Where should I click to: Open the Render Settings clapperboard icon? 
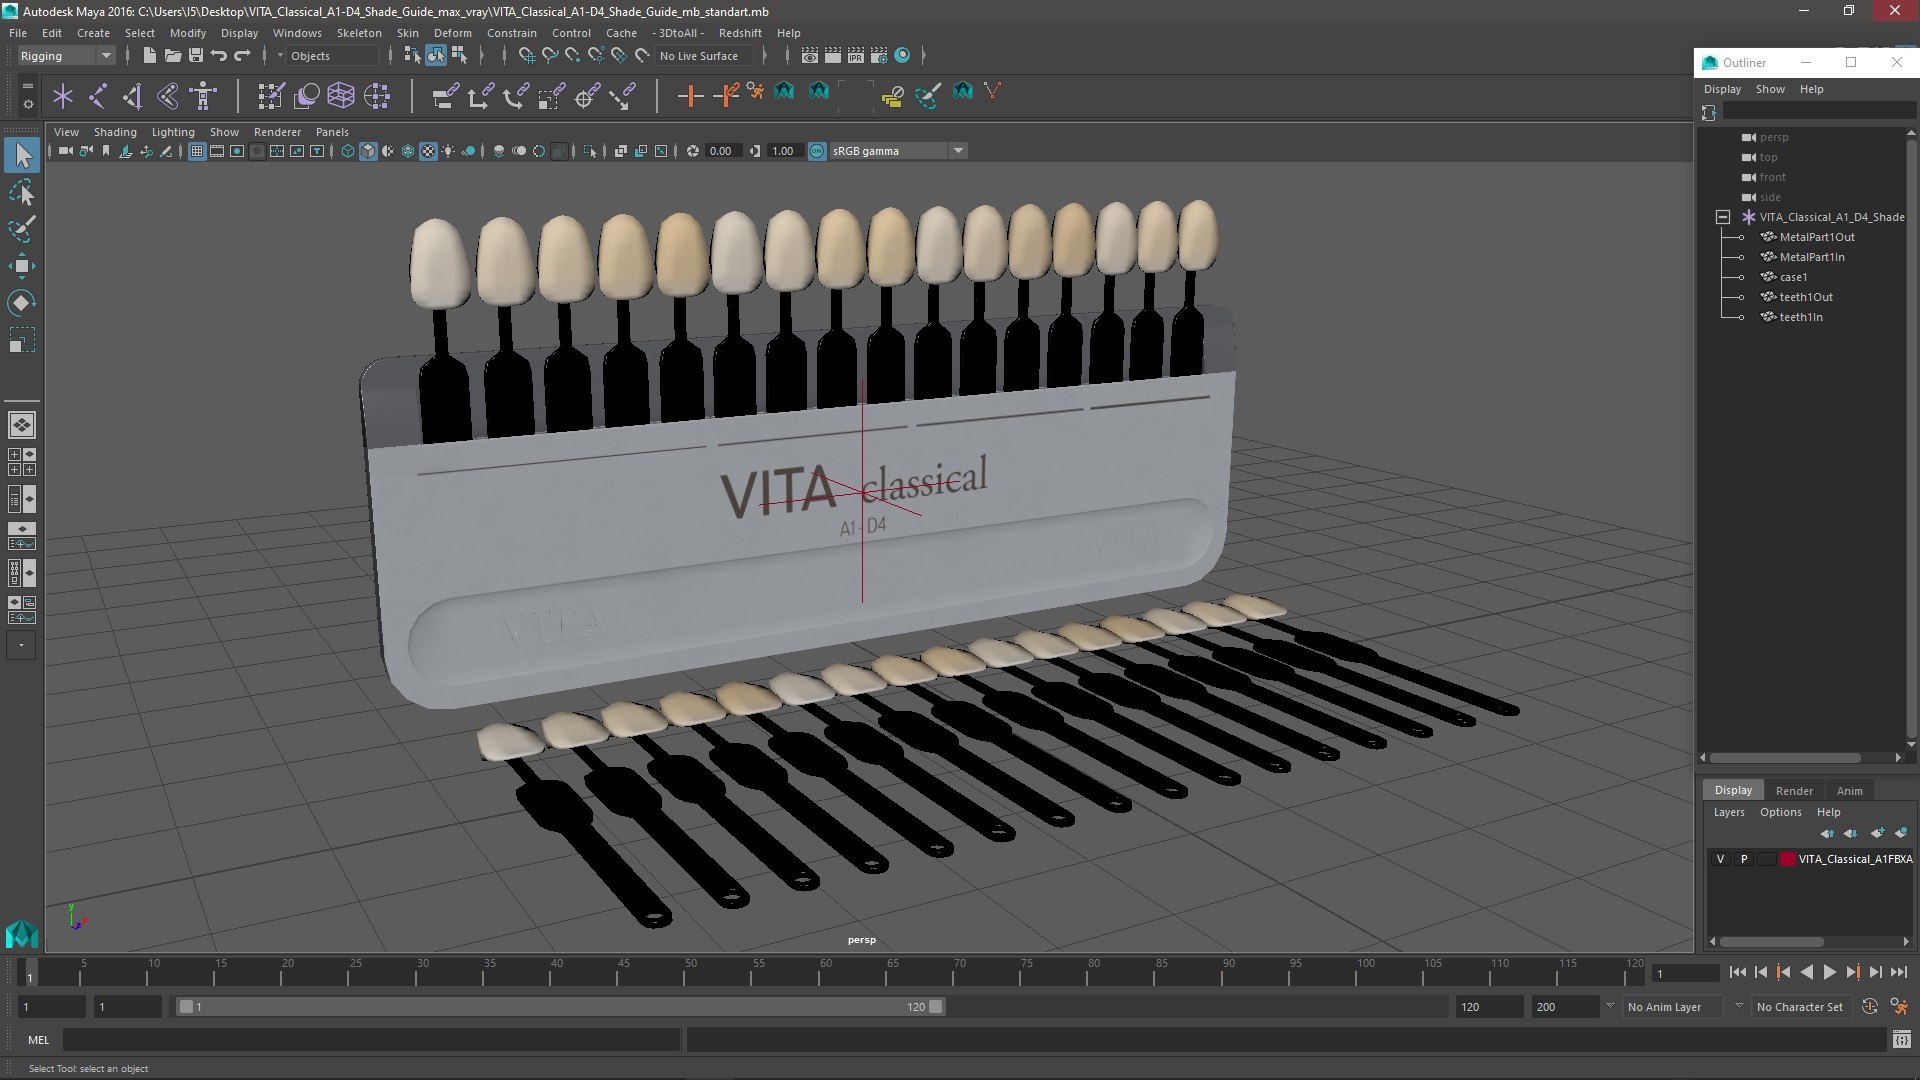coord(878,56)
